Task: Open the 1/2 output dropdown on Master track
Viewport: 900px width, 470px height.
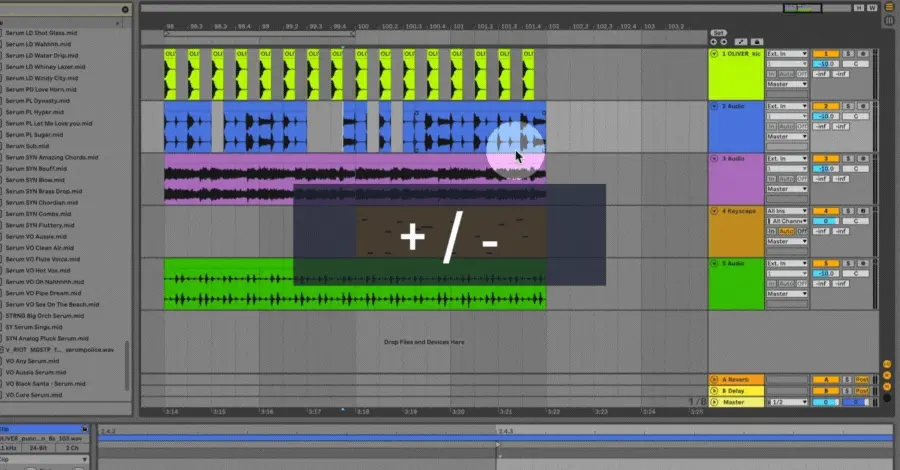Action: pyautogui.click(x=787, y=402)
